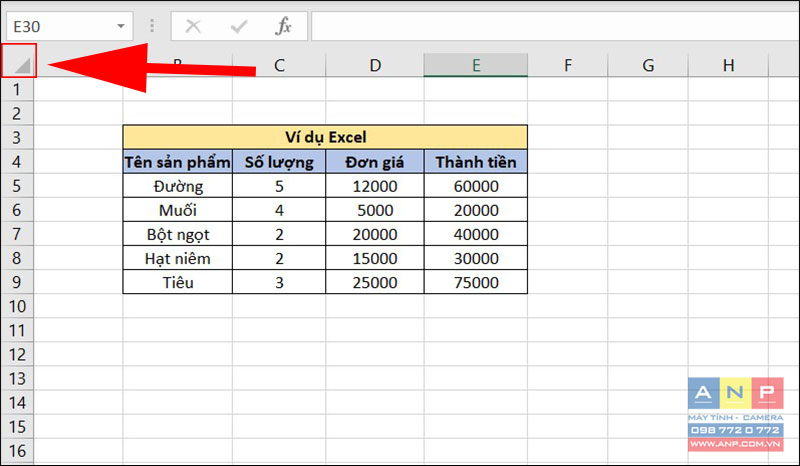Click total cell 40000
Viewport: 800px width, 466px height.
click(476, 234)
